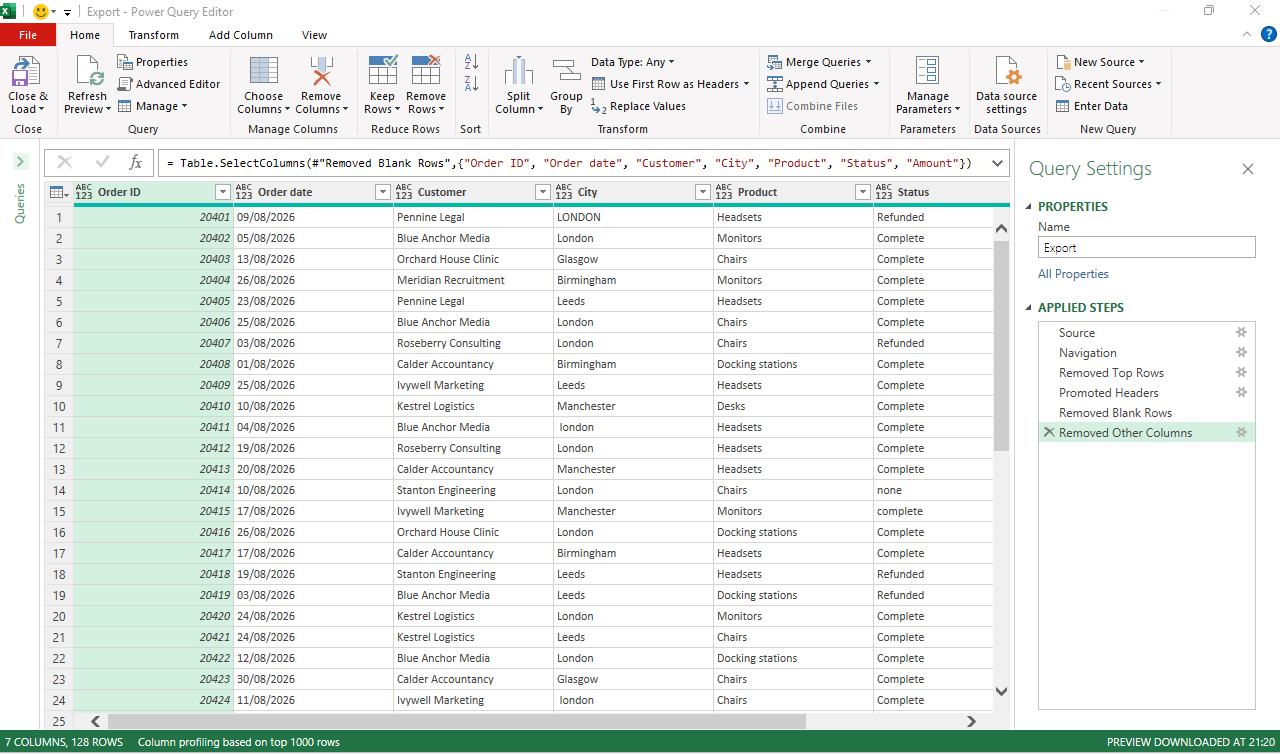Open the Advanced Editor
This screenshot has height=754, width=1280.
(169, 84)
